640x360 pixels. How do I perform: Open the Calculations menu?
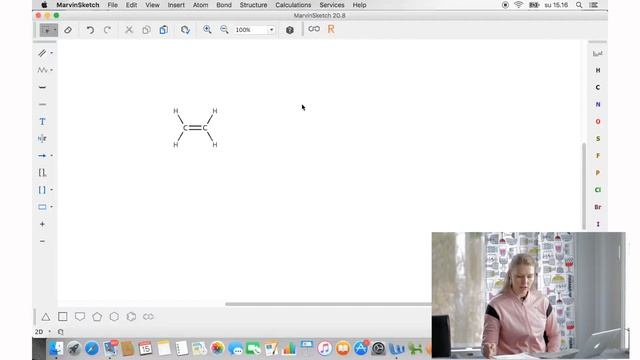(293, 5)
